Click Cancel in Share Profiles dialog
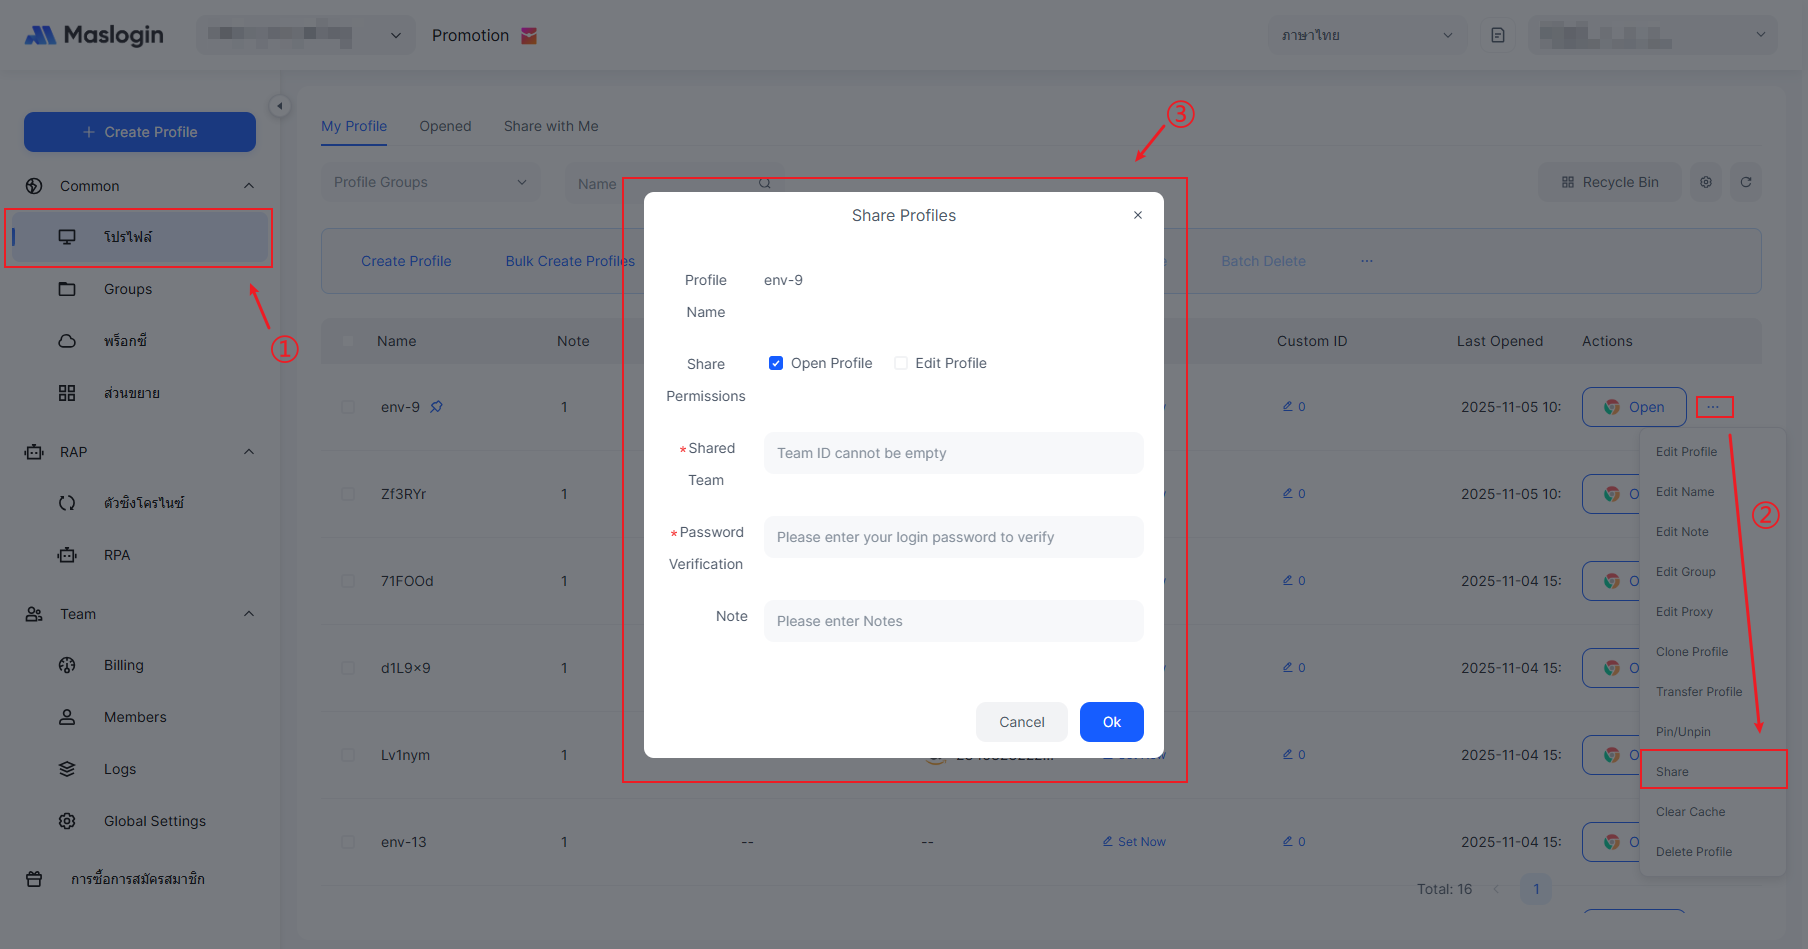Screen dimensions: 1808x949 pos(1021,722)
